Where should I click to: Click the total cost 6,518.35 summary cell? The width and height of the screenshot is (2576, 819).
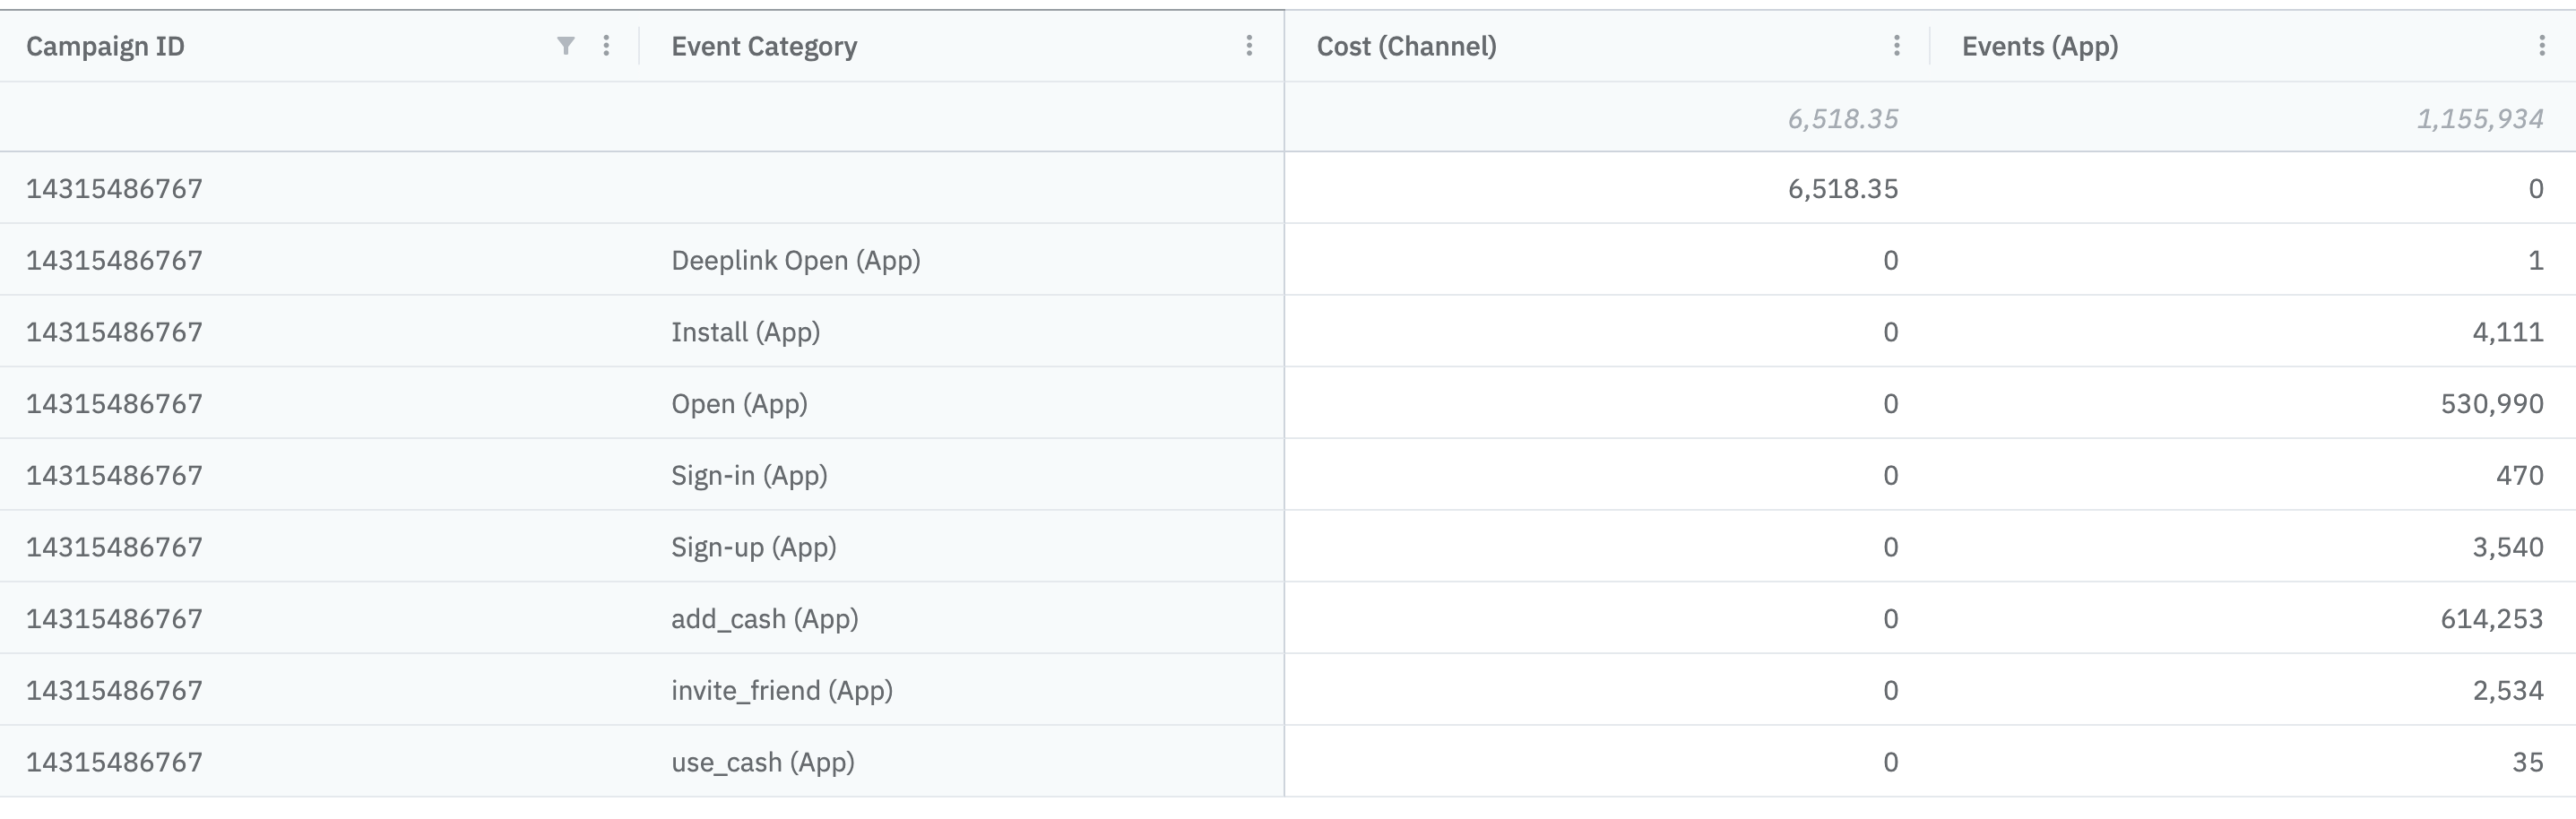1842,119
